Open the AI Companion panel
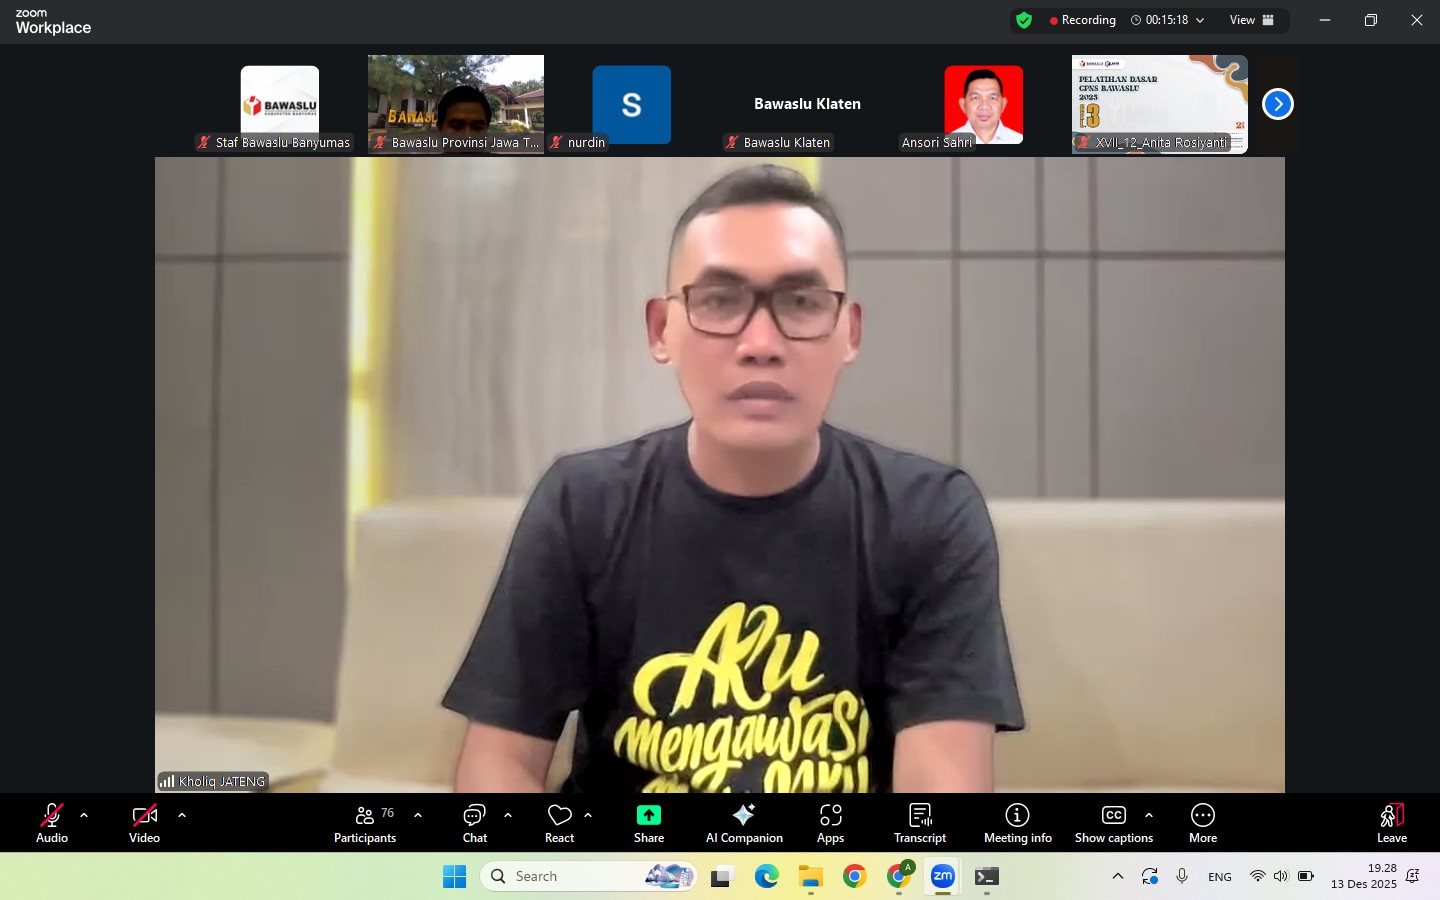Image resolution: width=1440 pixels, height=900 pixels. 744,823
